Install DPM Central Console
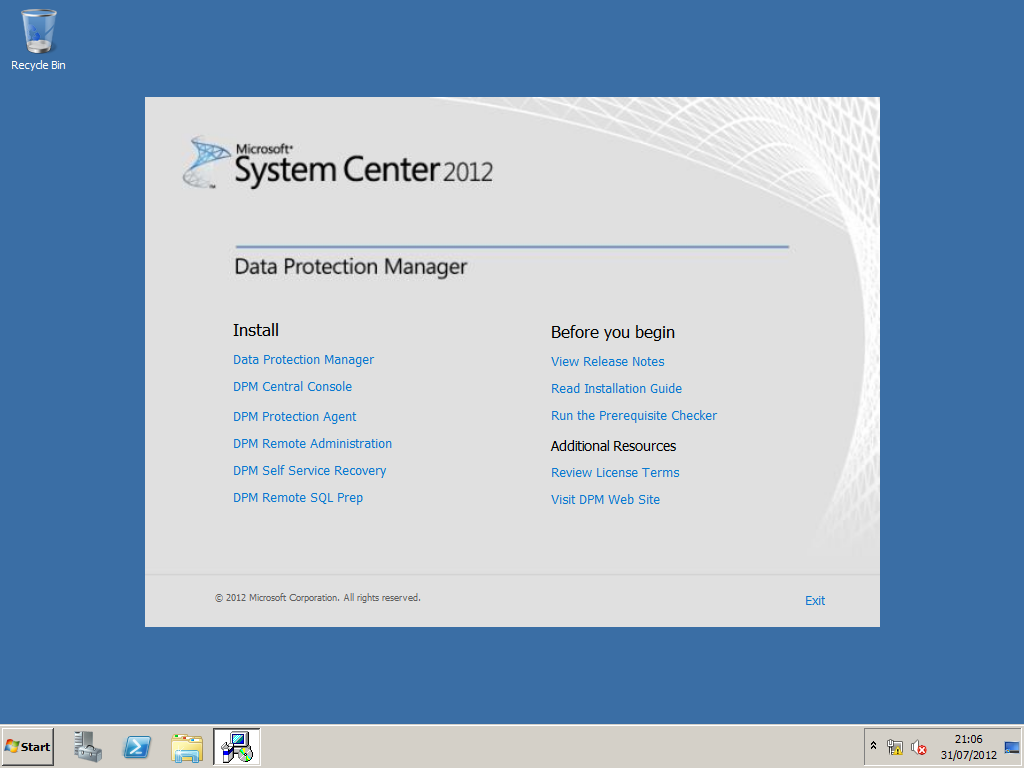The image size is (1024, 768). [292, 387]
